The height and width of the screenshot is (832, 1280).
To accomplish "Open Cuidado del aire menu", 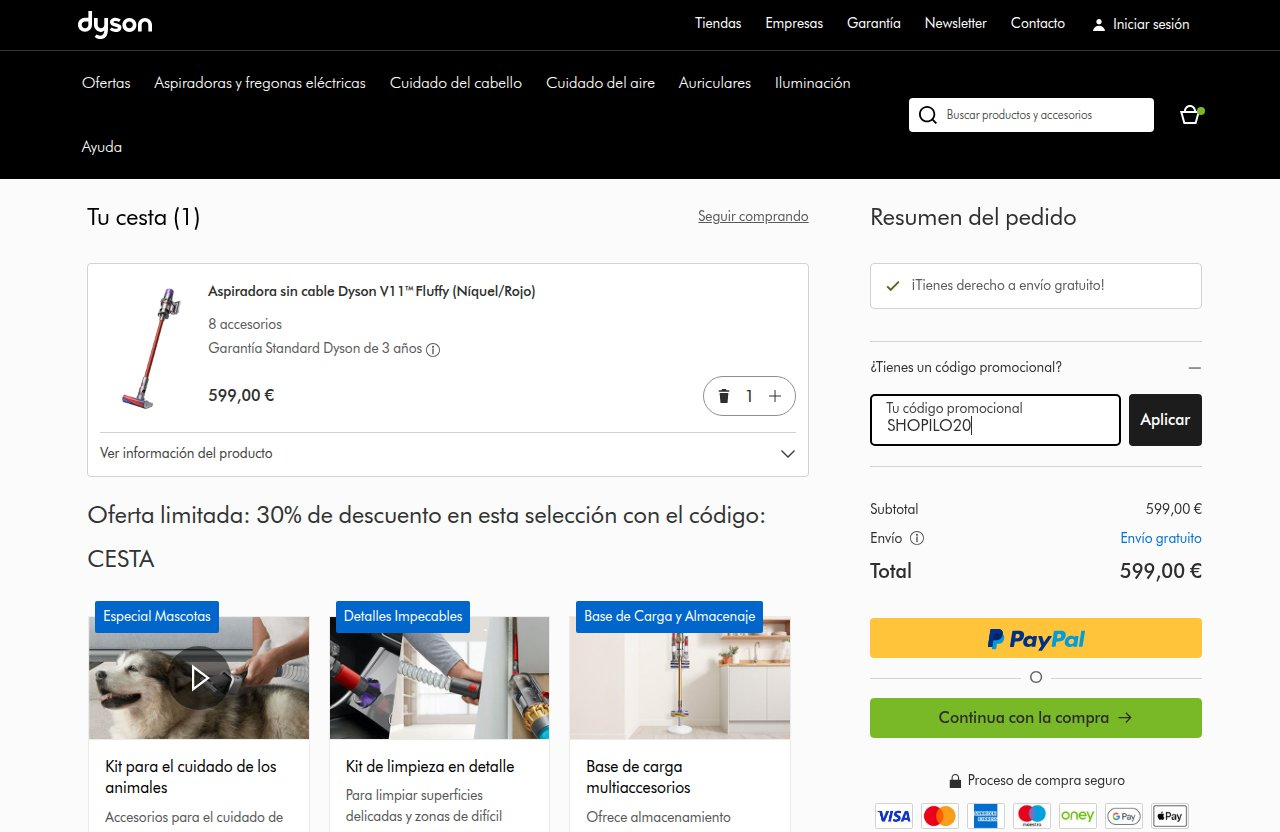I will coord(600,83).
